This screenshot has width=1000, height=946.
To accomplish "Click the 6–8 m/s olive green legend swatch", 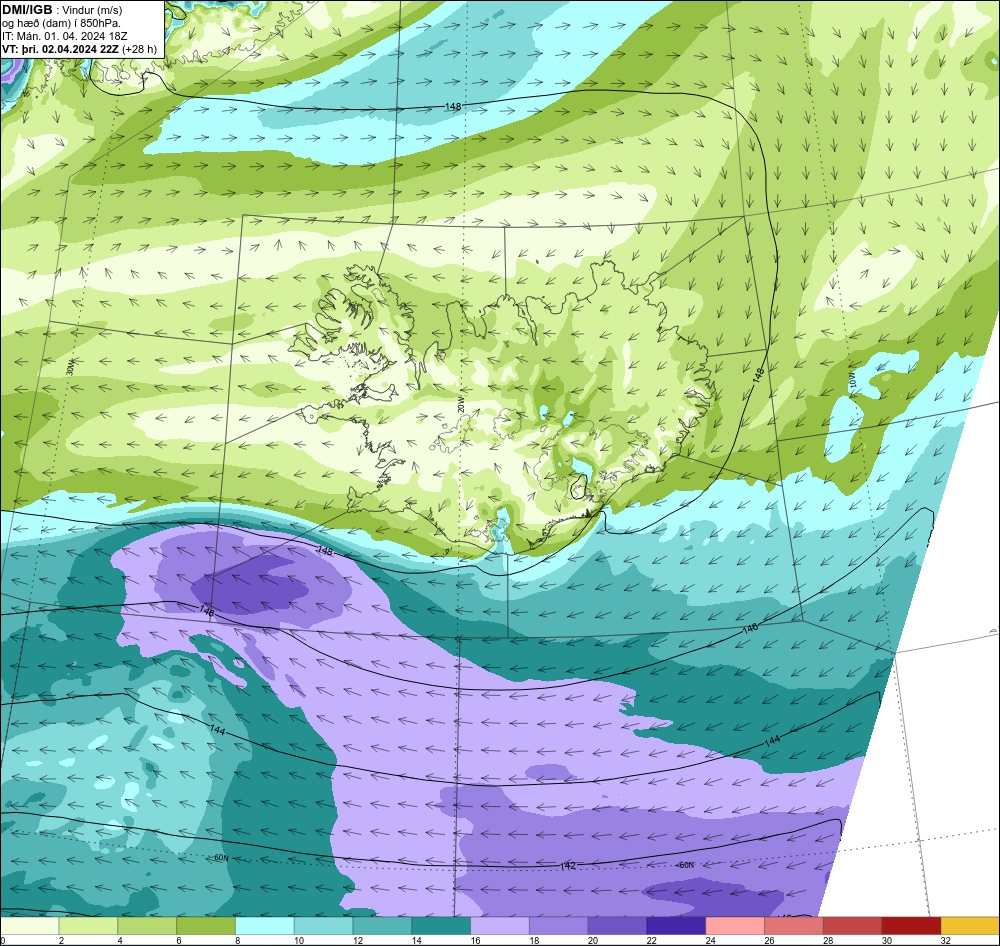I will click(206, 926).
